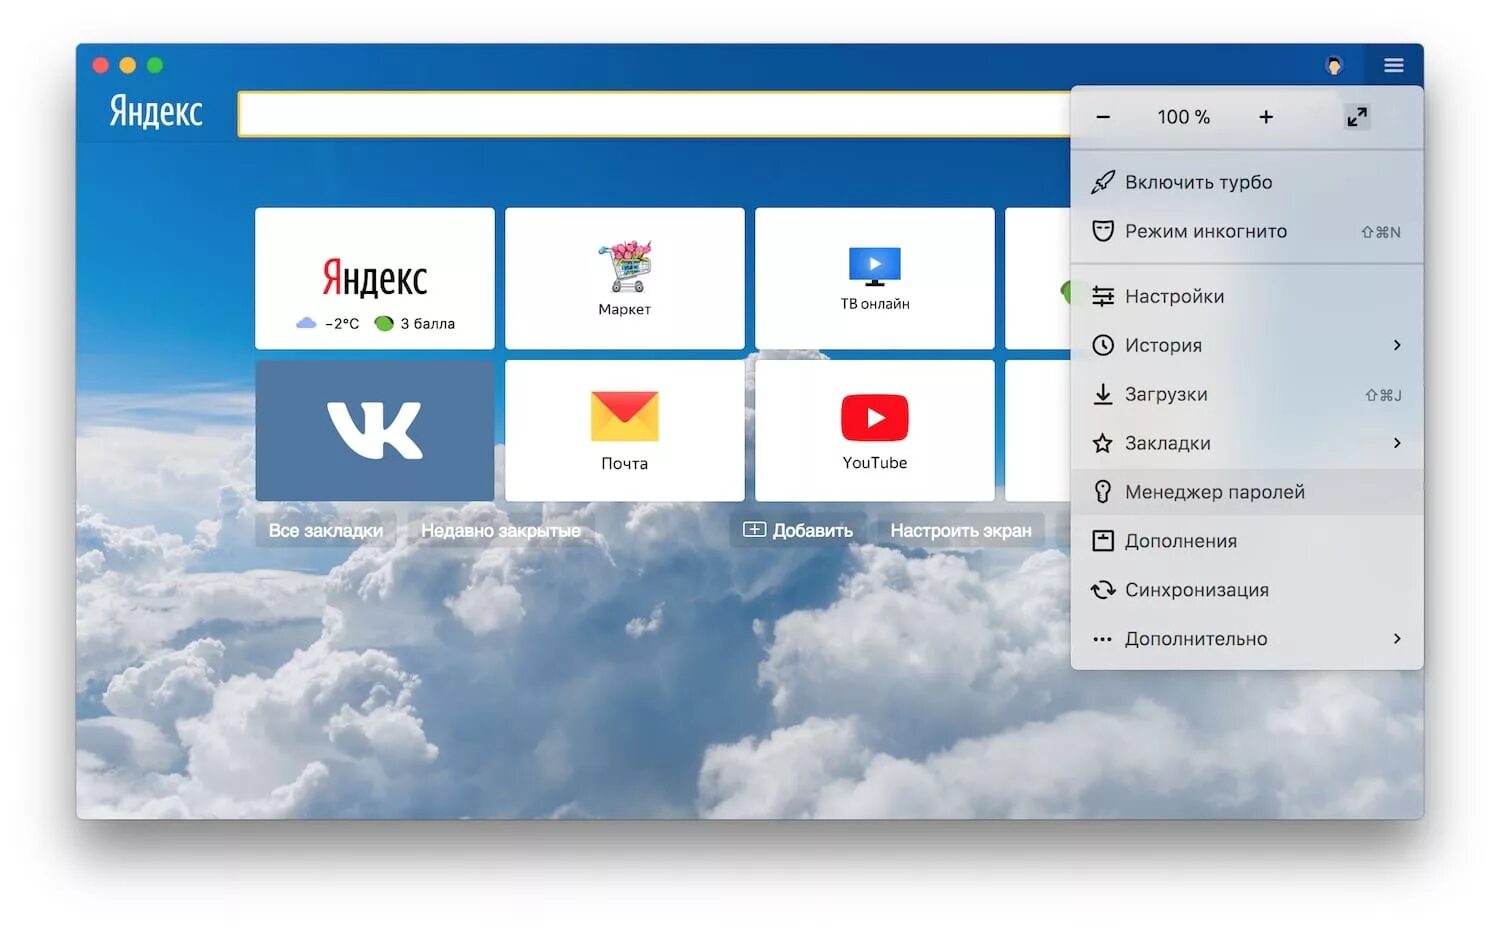Click the three dots icon beside Дополнительно
The height and width of the screenshot is (928, 1500).
click(x=1102, y=639)
